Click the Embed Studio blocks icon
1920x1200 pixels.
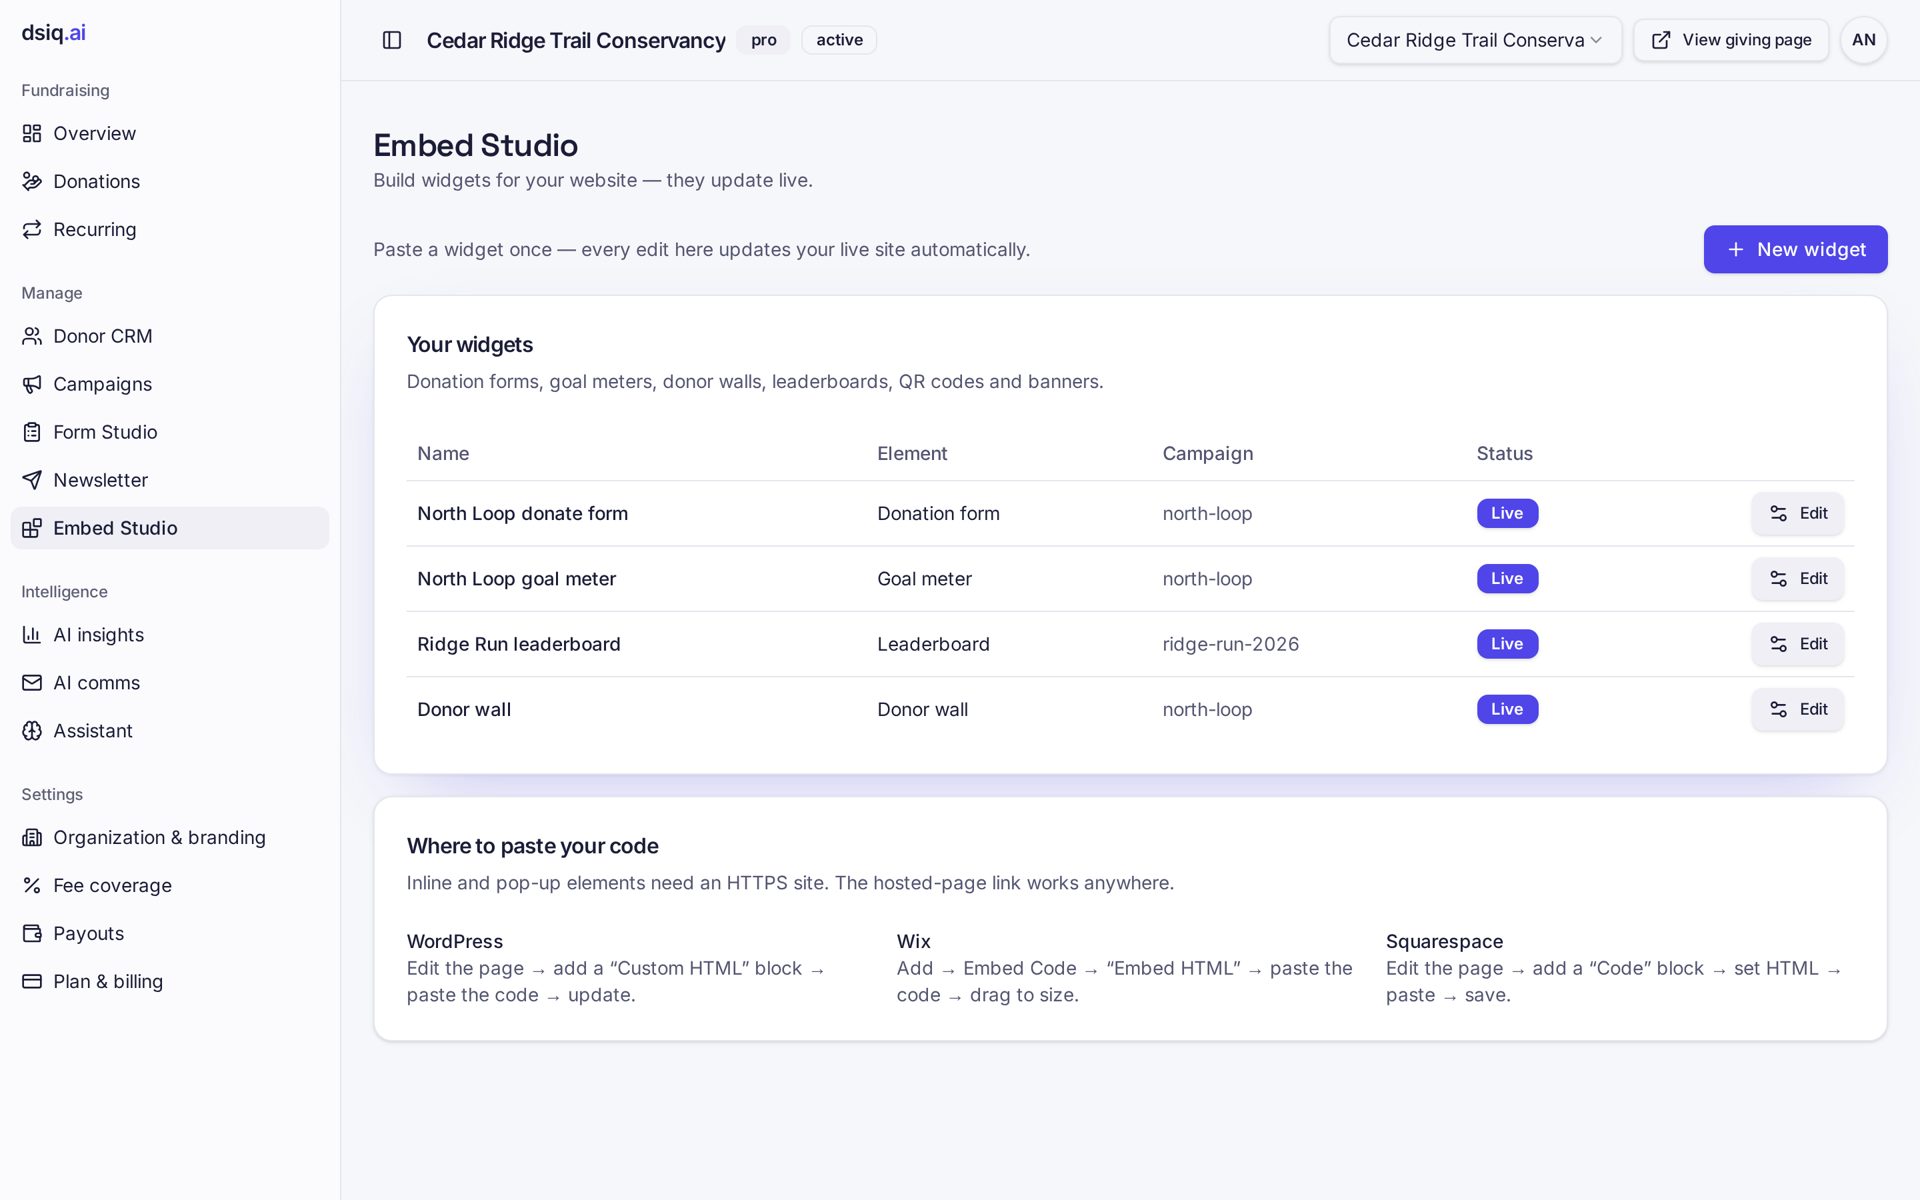[x=32, y=528]
